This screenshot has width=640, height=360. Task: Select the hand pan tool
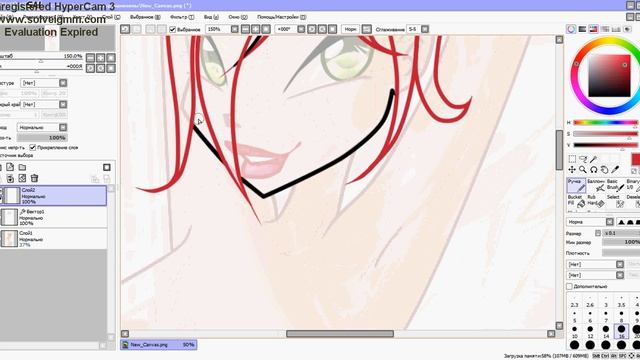coord(604,169)
